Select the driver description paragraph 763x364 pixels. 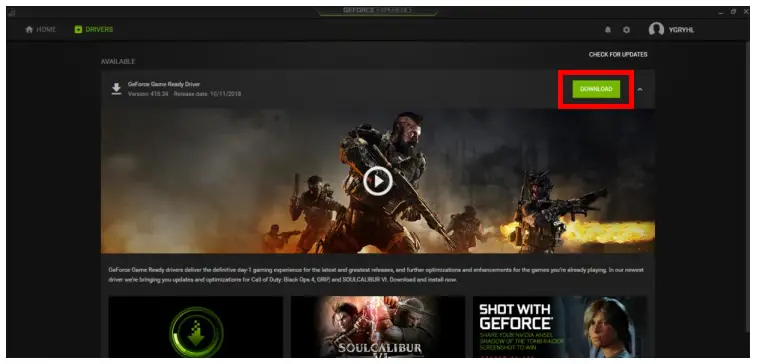(376, 274)
